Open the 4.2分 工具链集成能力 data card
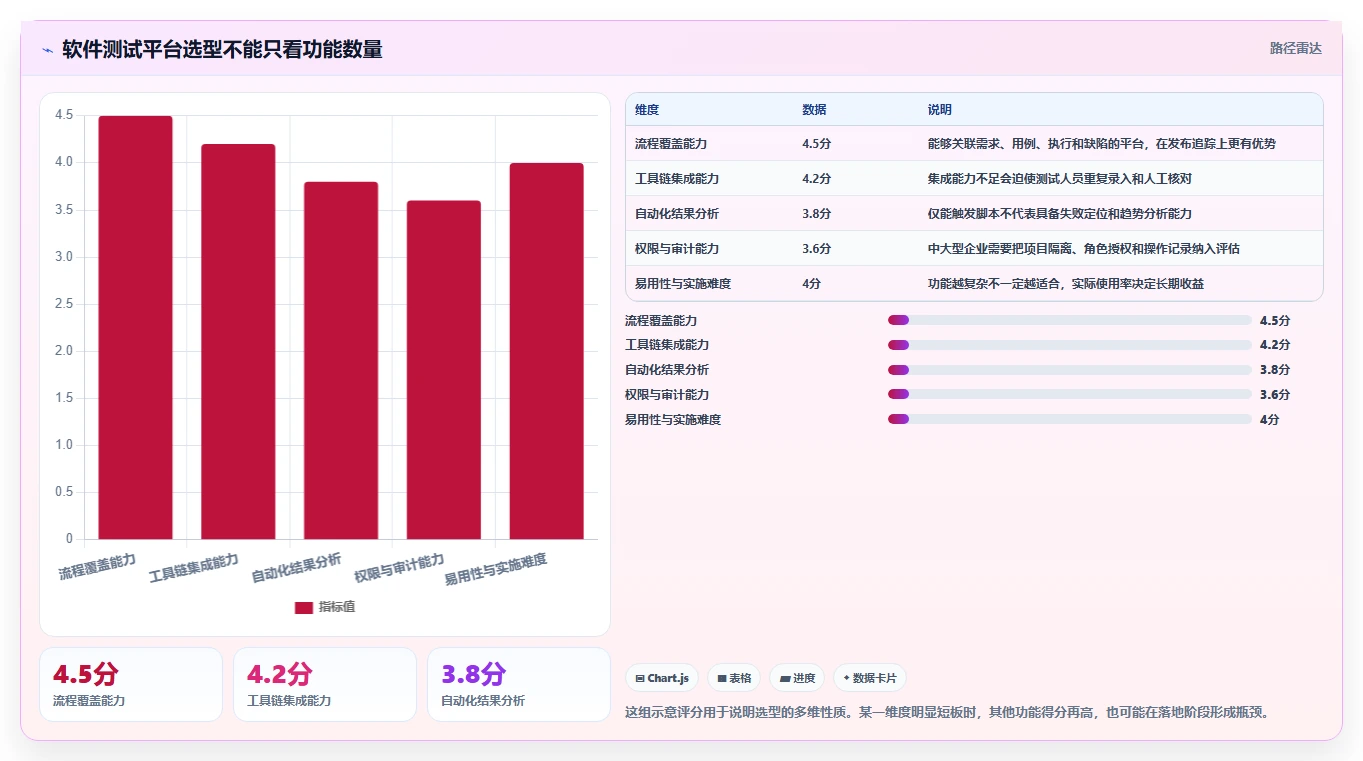This screenshot has width=1363, height=761. [325, 684]
